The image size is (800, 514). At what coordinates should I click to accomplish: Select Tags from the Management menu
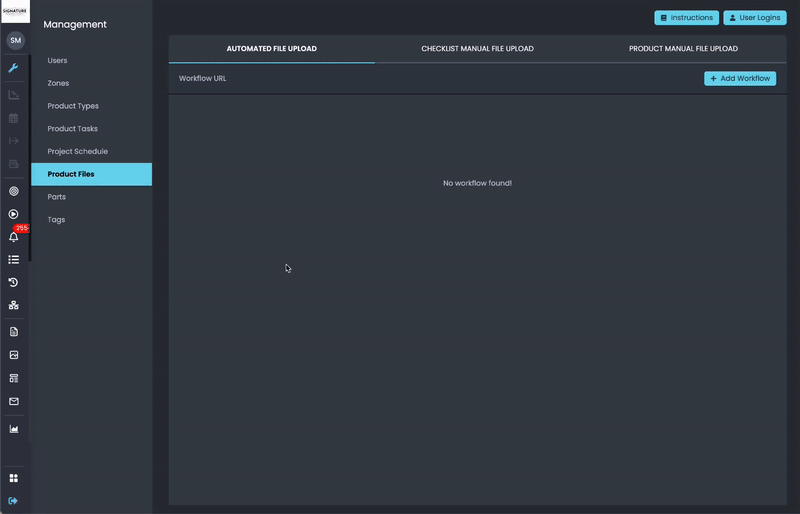tap(56, 219)
